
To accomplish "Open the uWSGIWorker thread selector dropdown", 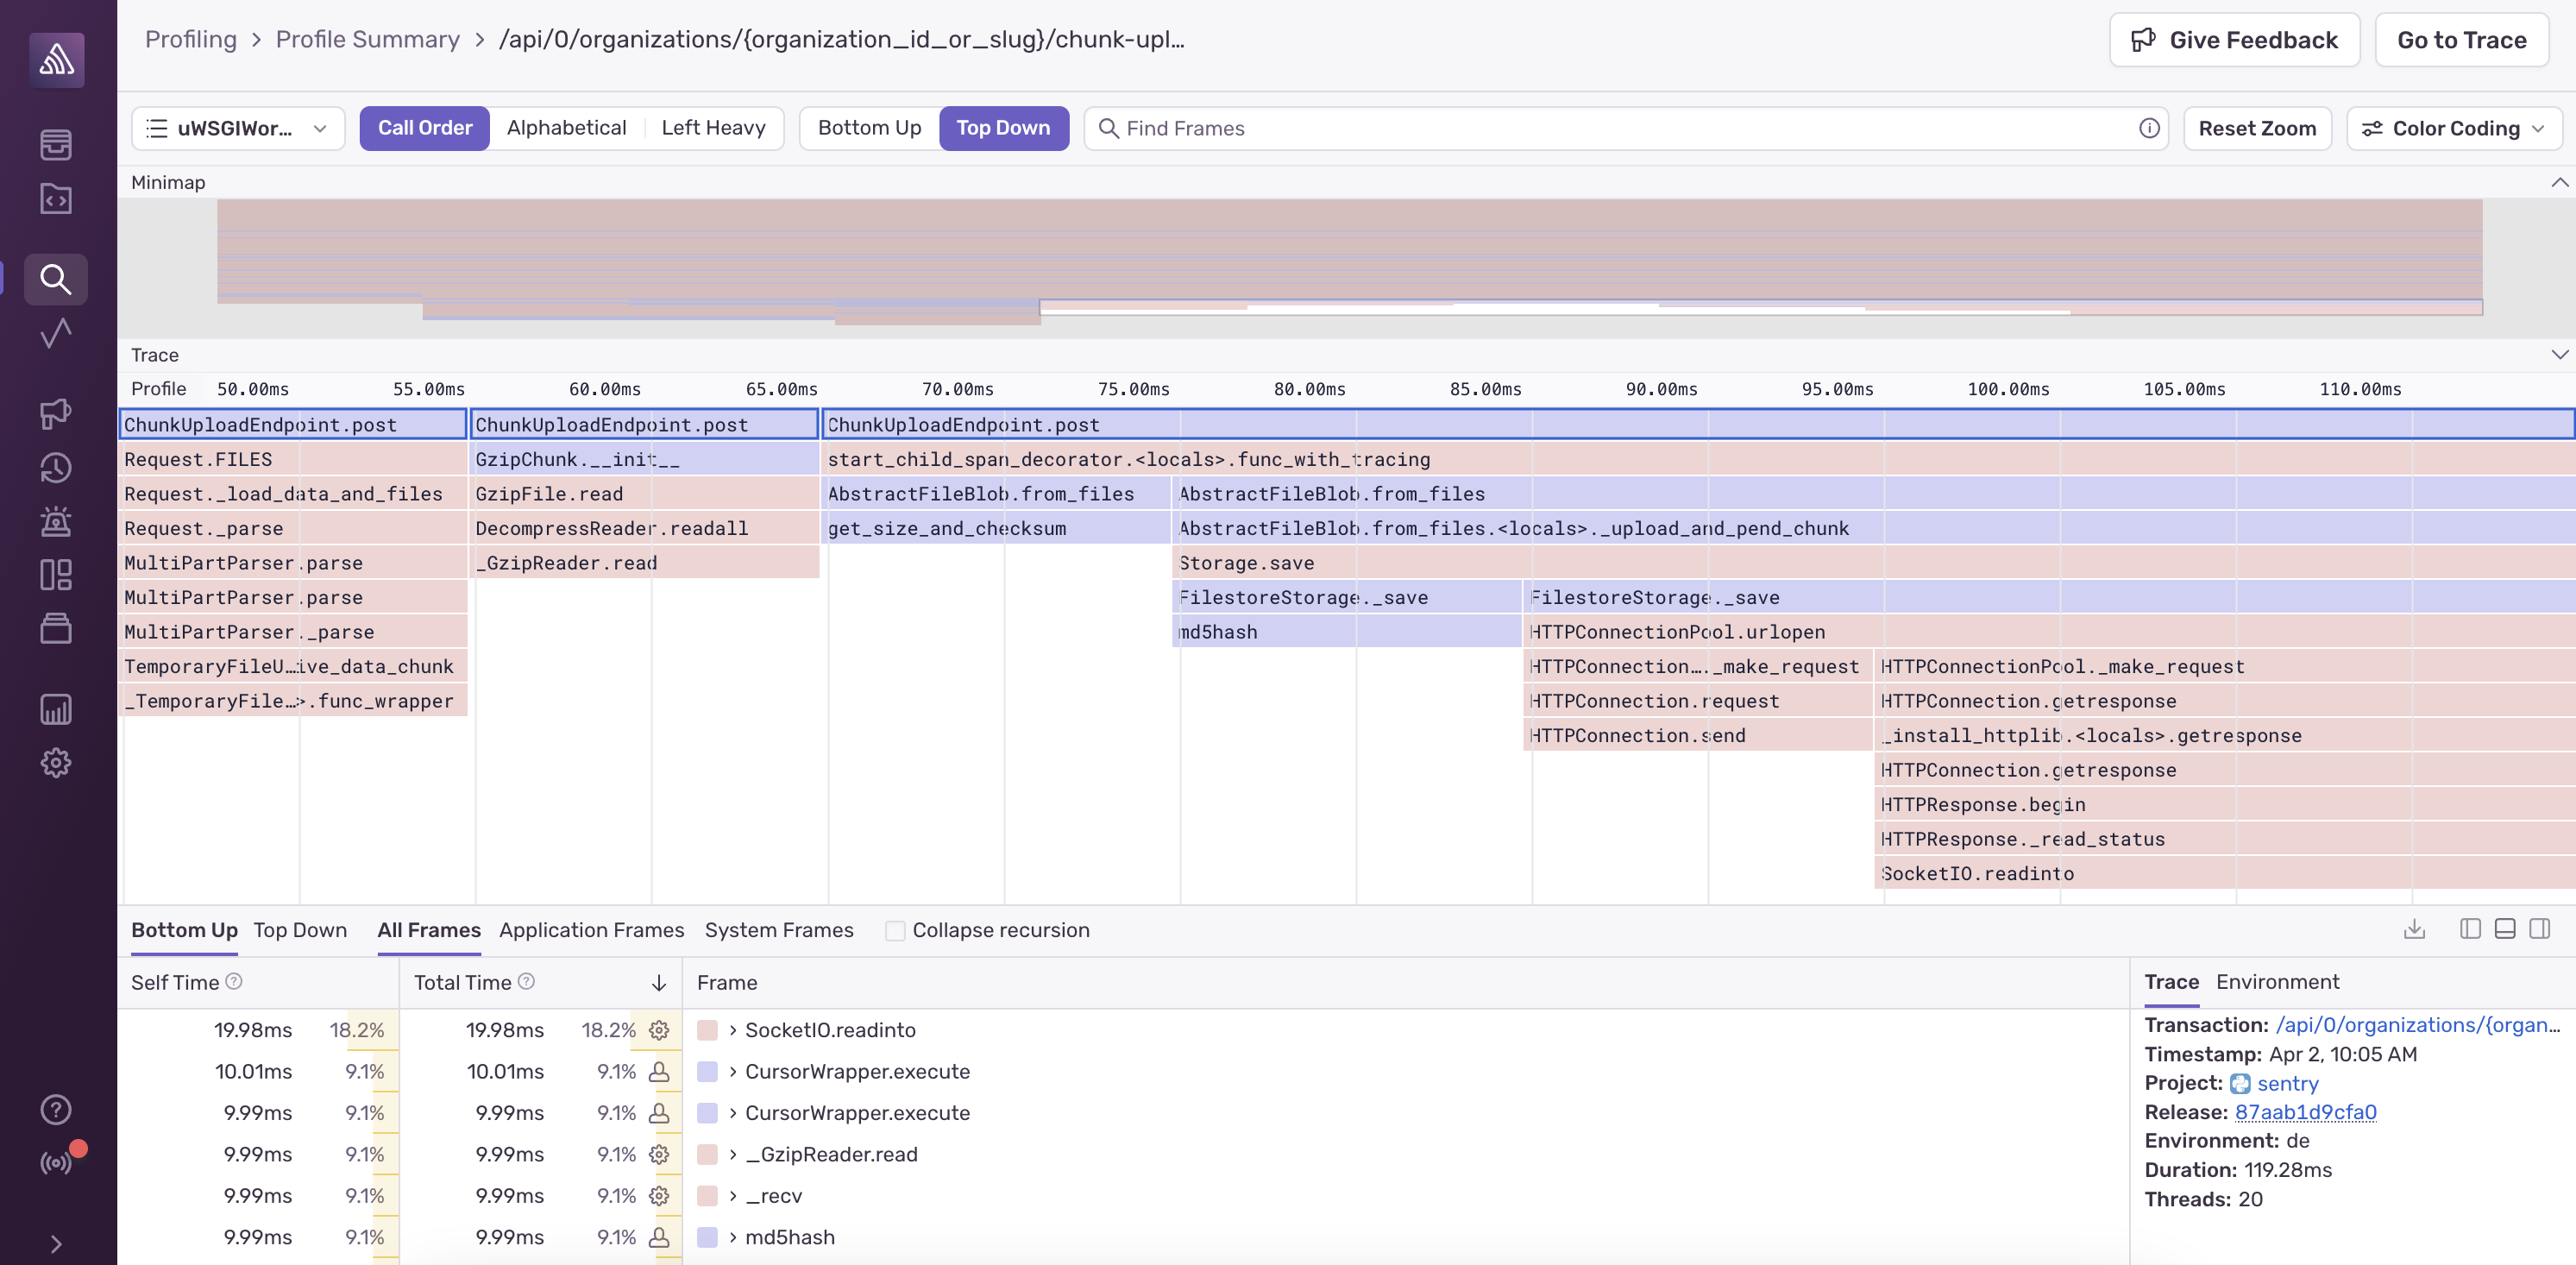I will pos(238,128).
